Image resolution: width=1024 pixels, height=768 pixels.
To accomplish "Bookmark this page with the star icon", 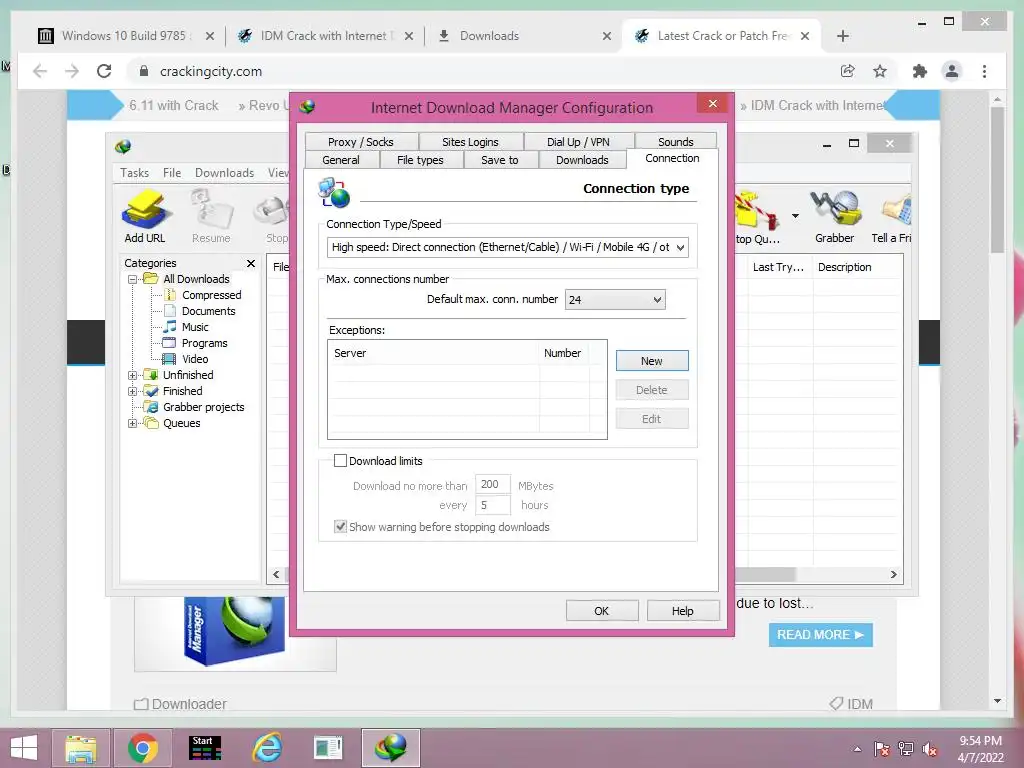I will [x=880, y=71].
